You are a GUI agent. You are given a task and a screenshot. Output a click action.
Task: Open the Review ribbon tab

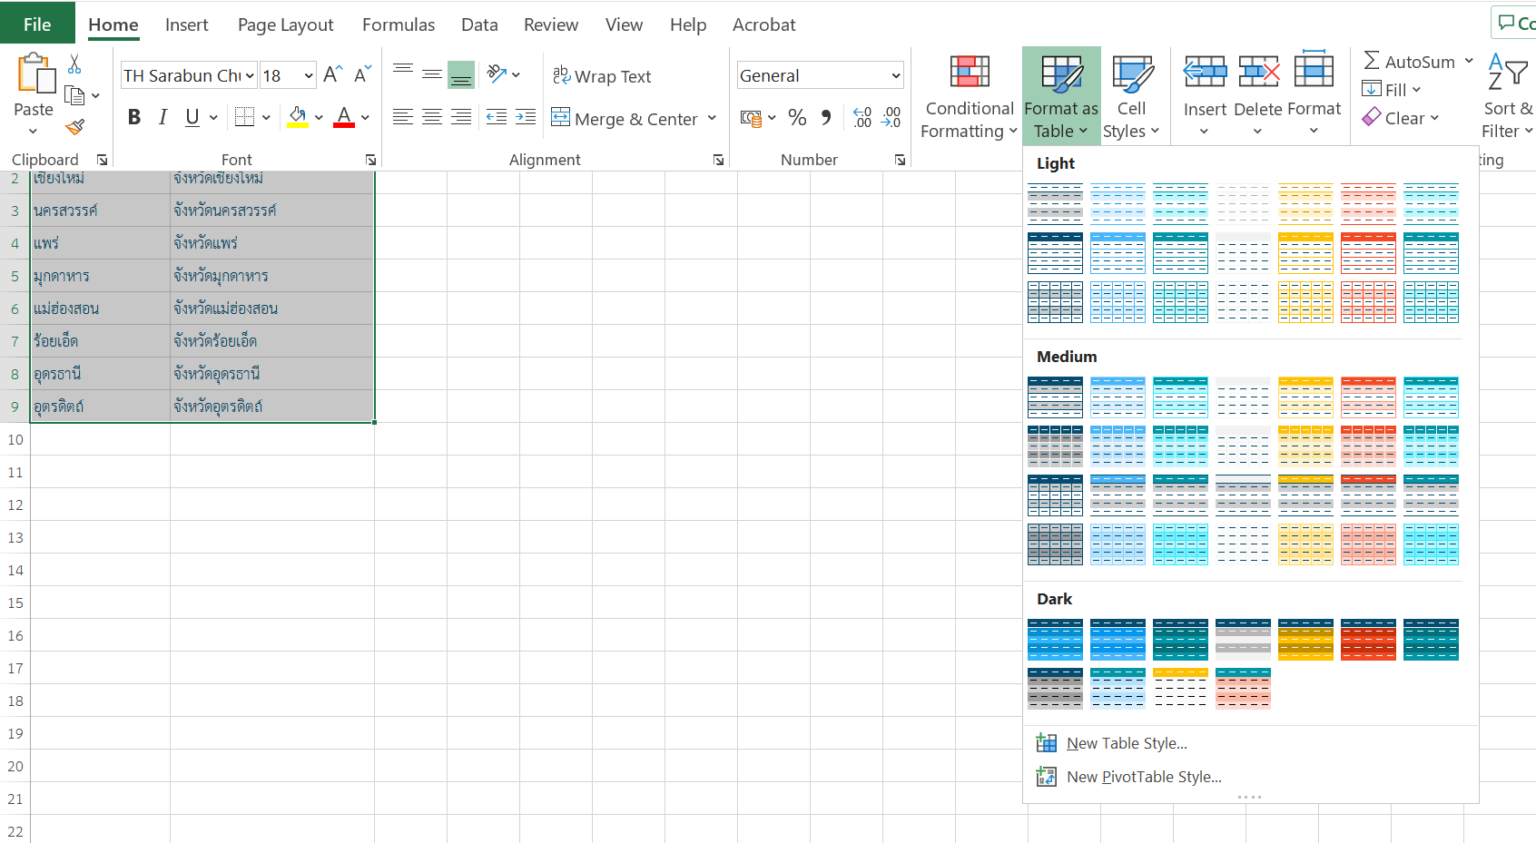551,24
